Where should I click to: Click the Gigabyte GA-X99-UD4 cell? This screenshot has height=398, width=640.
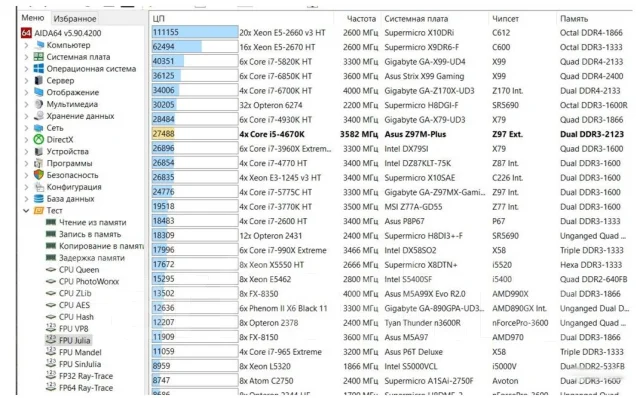(x=424, y=62)
